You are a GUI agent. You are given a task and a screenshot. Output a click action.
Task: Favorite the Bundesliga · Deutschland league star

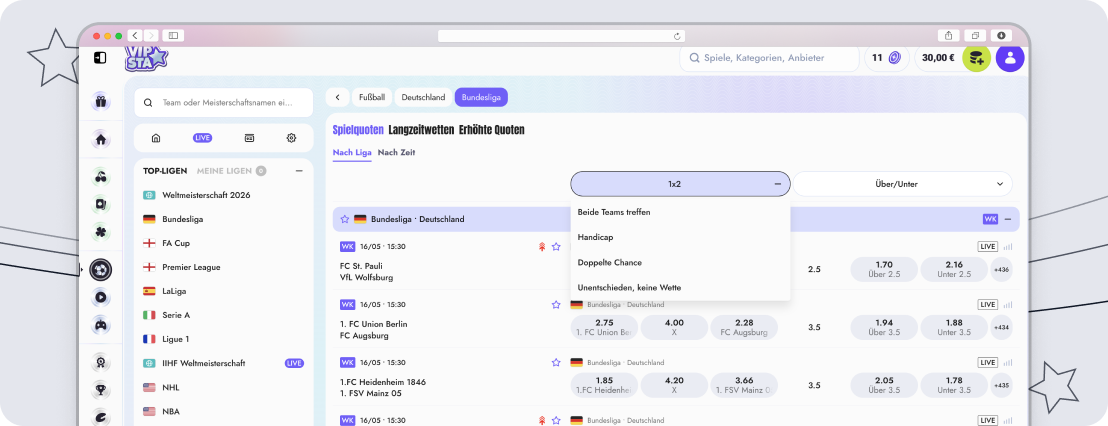[x=345, y=219]
